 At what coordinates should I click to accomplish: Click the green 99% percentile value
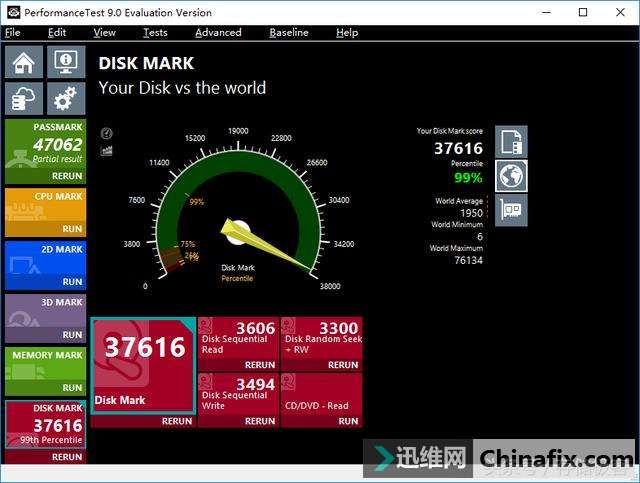(x=468, y=178)
